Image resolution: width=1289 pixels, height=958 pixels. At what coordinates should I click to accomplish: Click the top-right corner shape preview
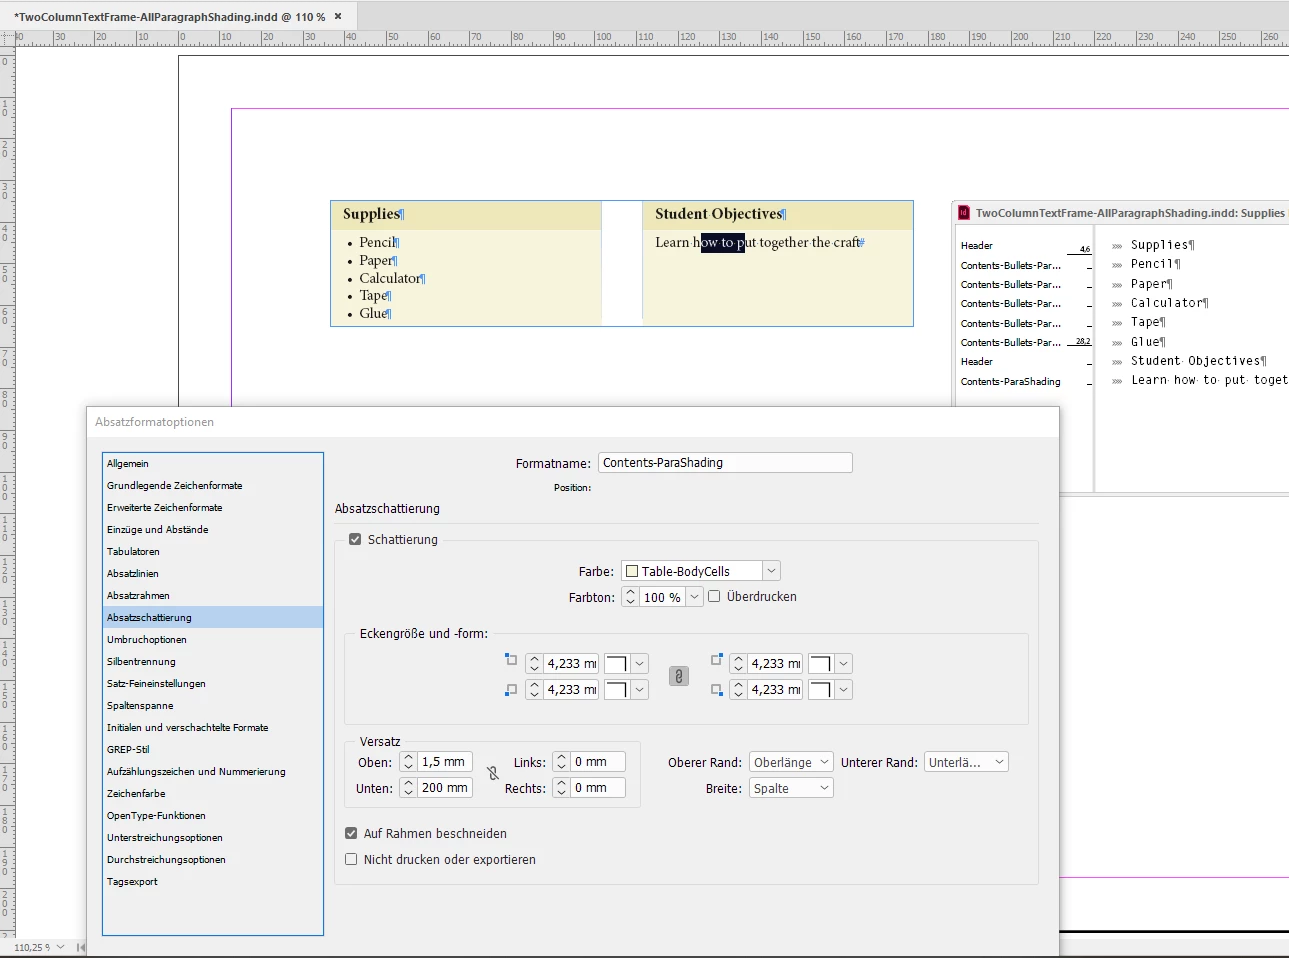coord(820,664)
